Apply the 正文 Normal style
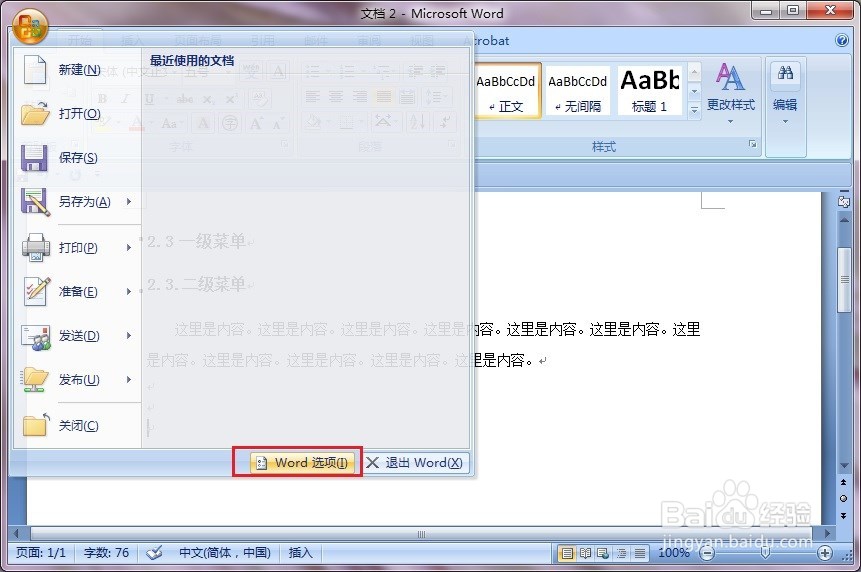The width and height of the screenshot is (861, 572). pyautogui.click(x=506, y=91)
